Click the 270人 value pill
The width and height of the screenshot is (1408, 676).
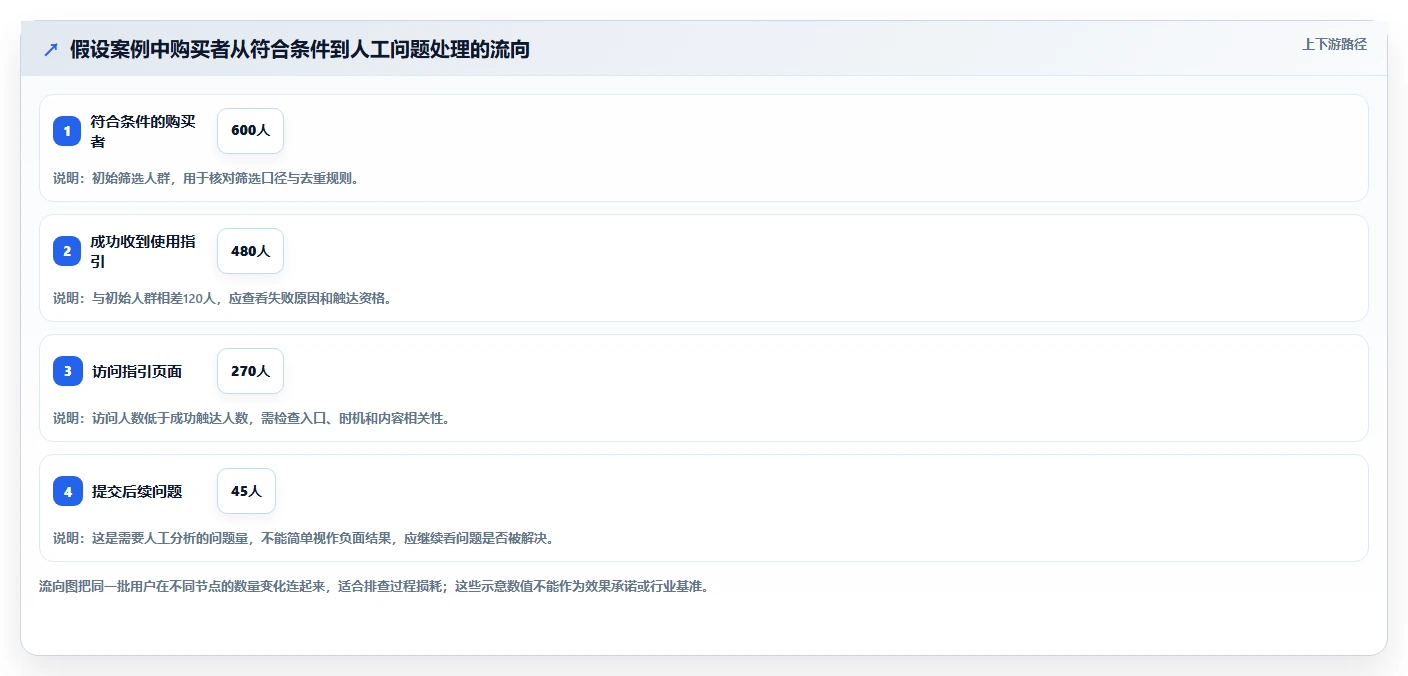[250, 371]
